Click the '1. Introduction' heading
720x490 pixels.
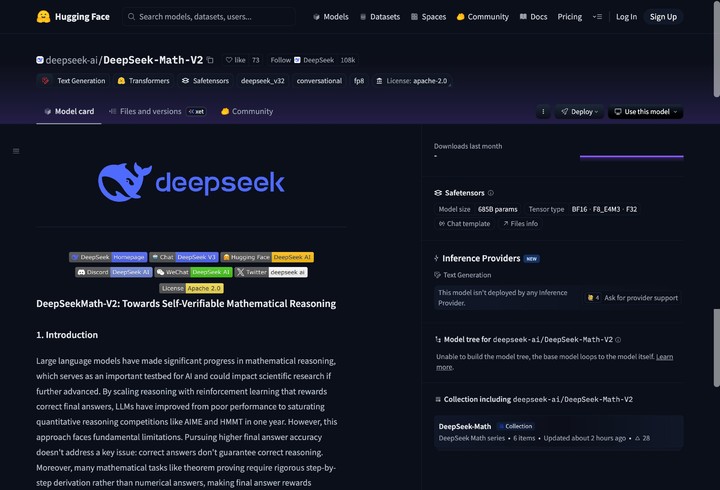67,335
